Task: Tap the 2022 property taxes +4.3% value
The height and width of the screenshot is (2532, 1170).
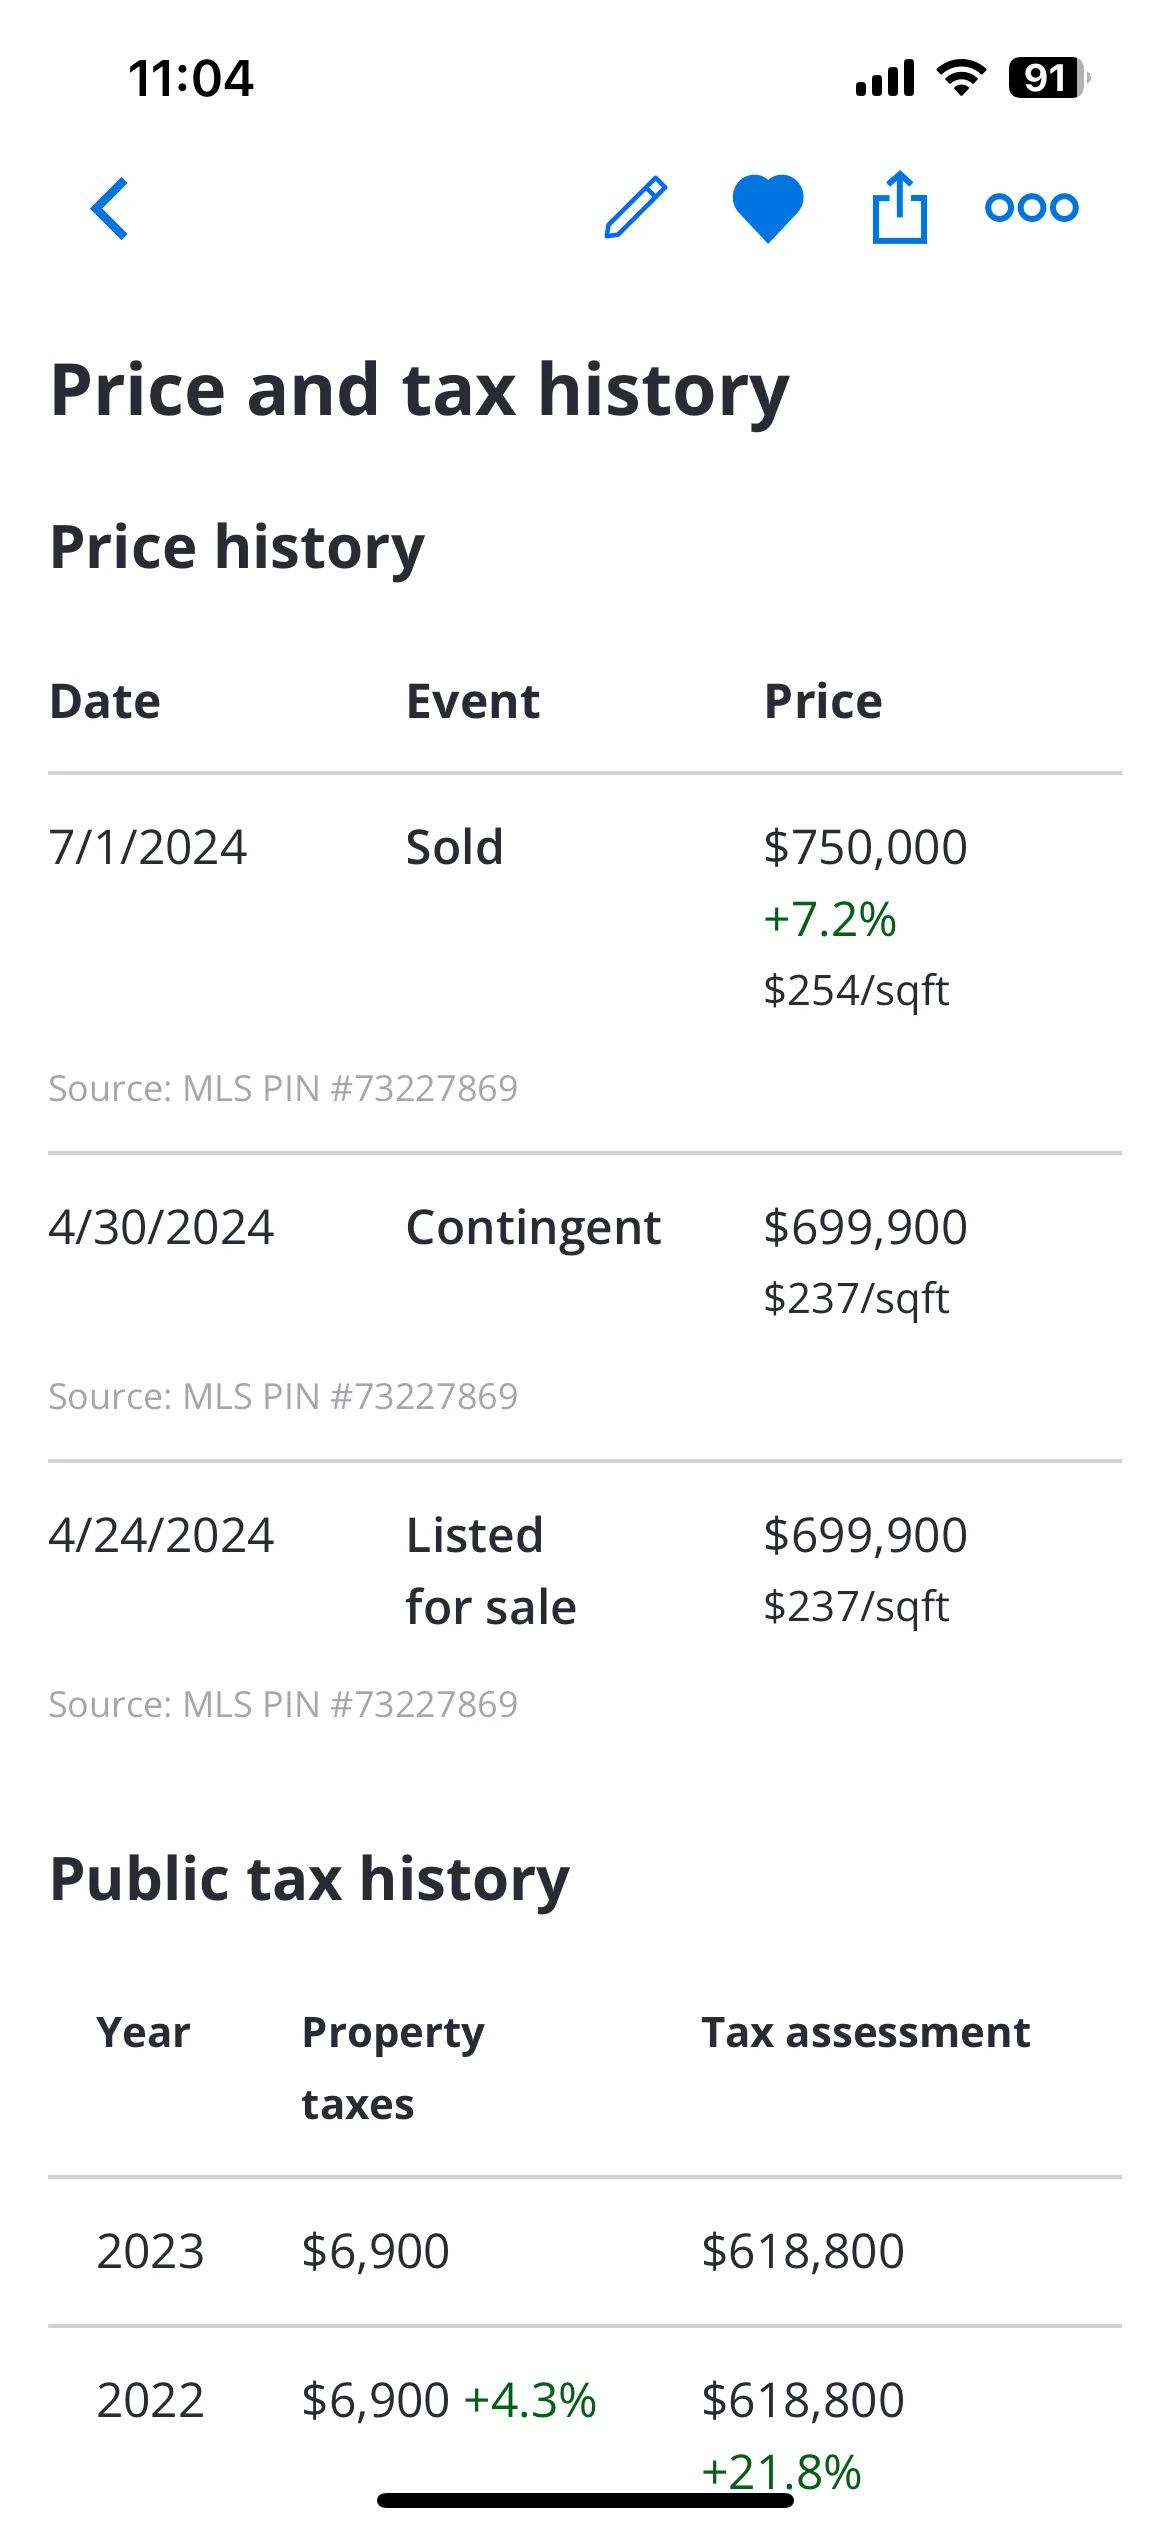Action: 449,2400
